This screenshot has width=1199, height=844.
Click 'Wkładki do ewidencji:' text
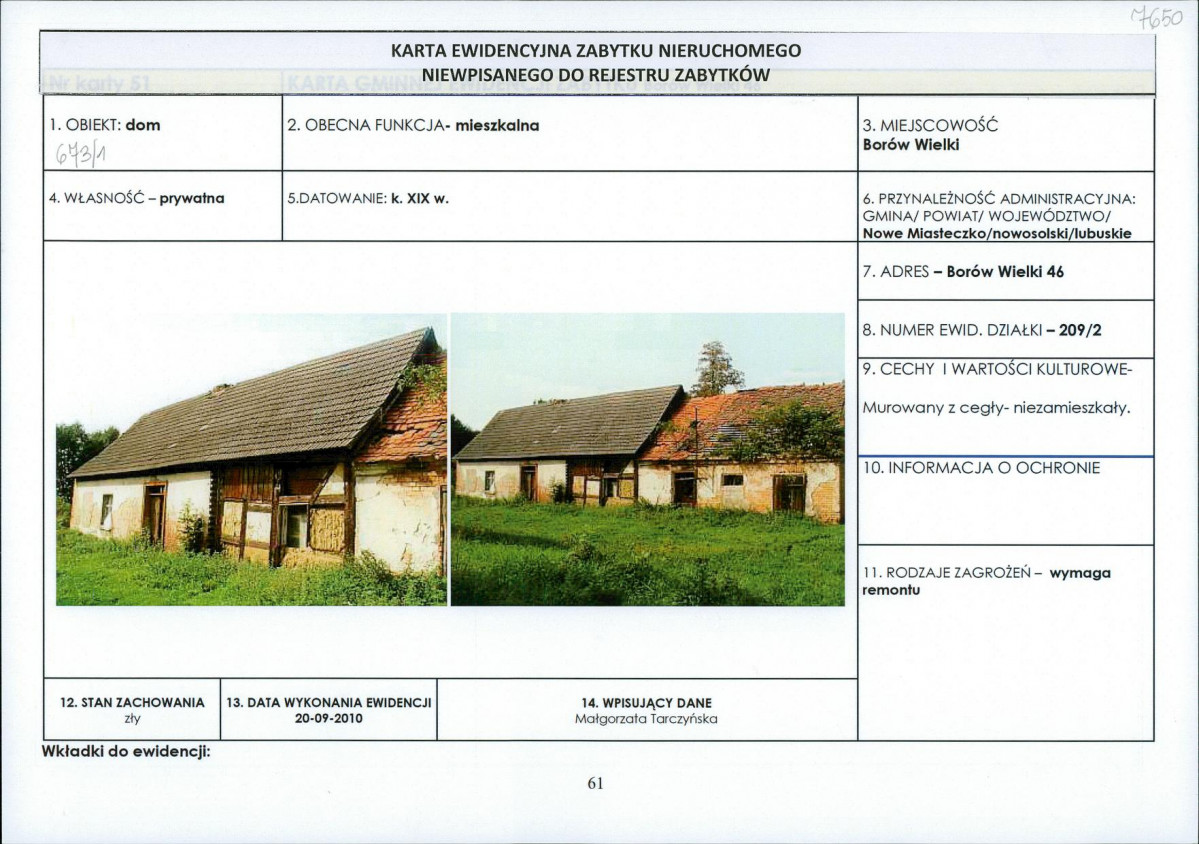(x=125, y=751)
